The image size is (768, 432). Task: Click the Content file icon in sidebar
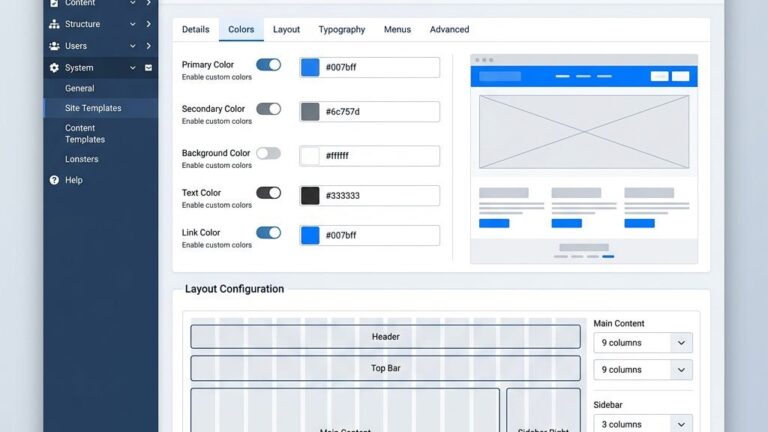click(54, 3)
